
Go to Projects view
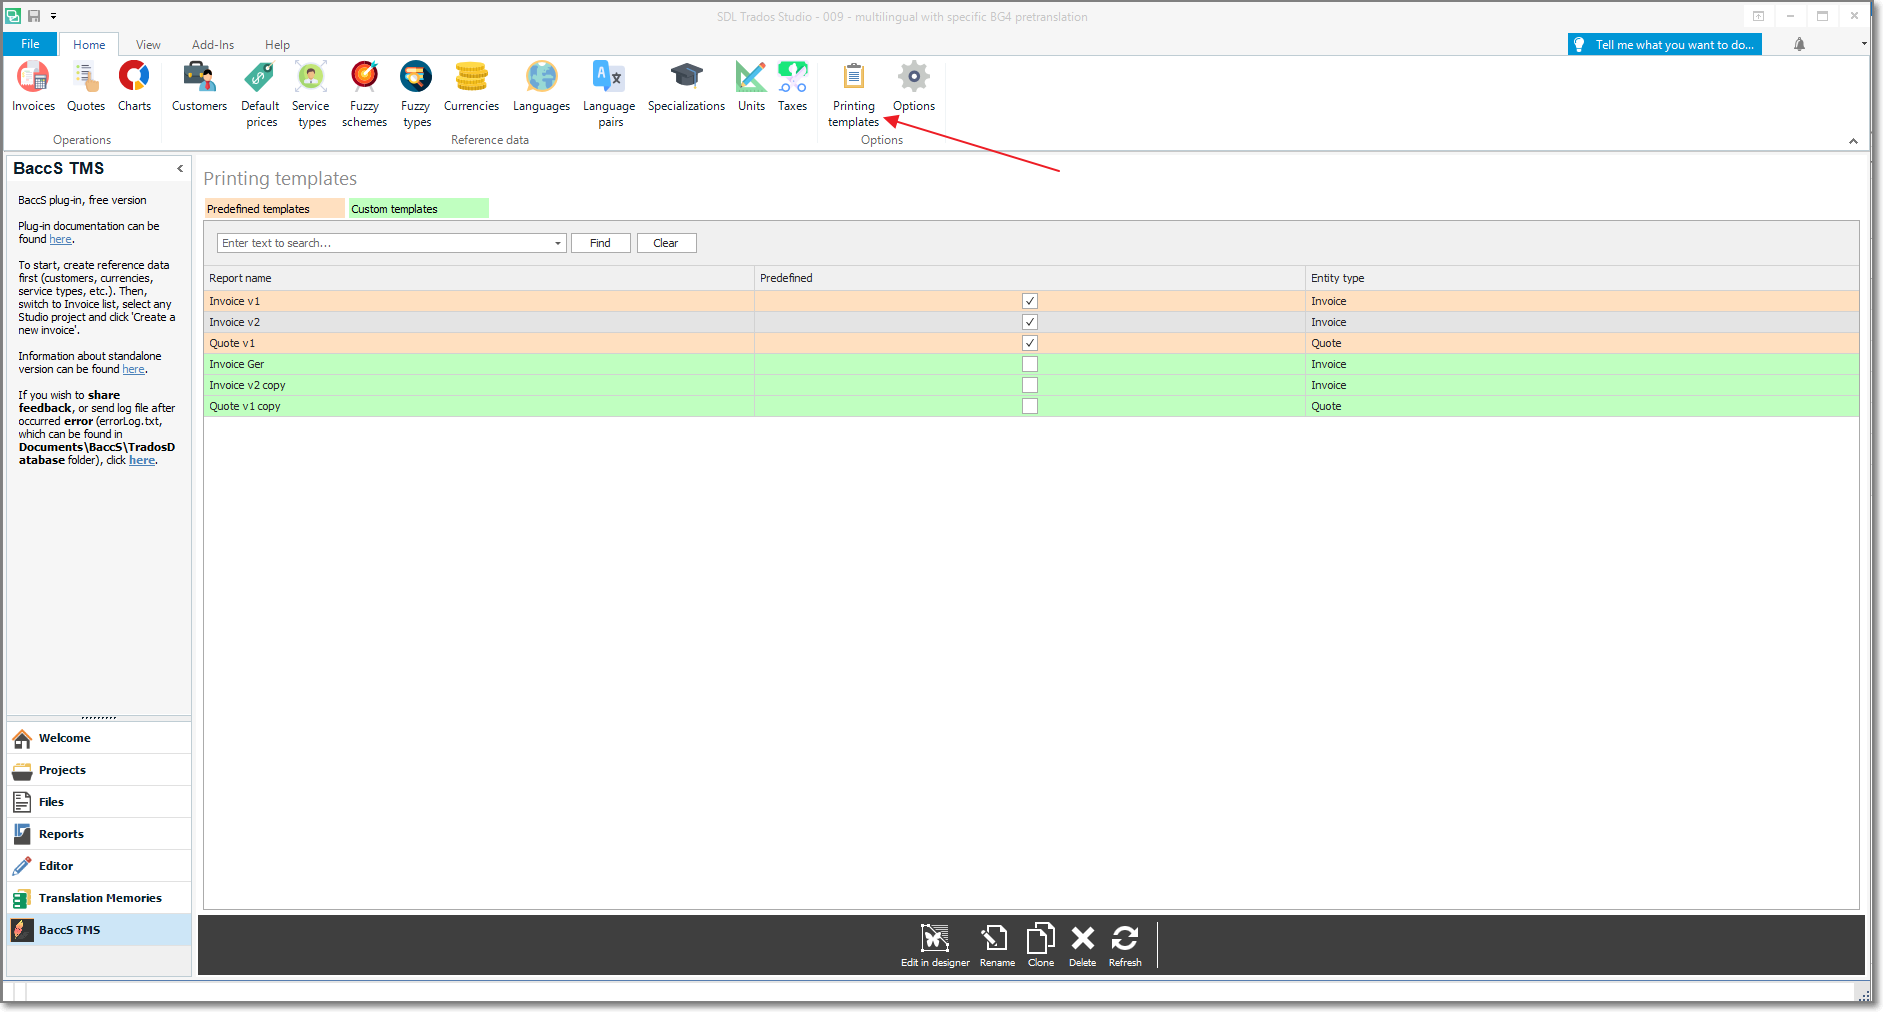point(98,770)
